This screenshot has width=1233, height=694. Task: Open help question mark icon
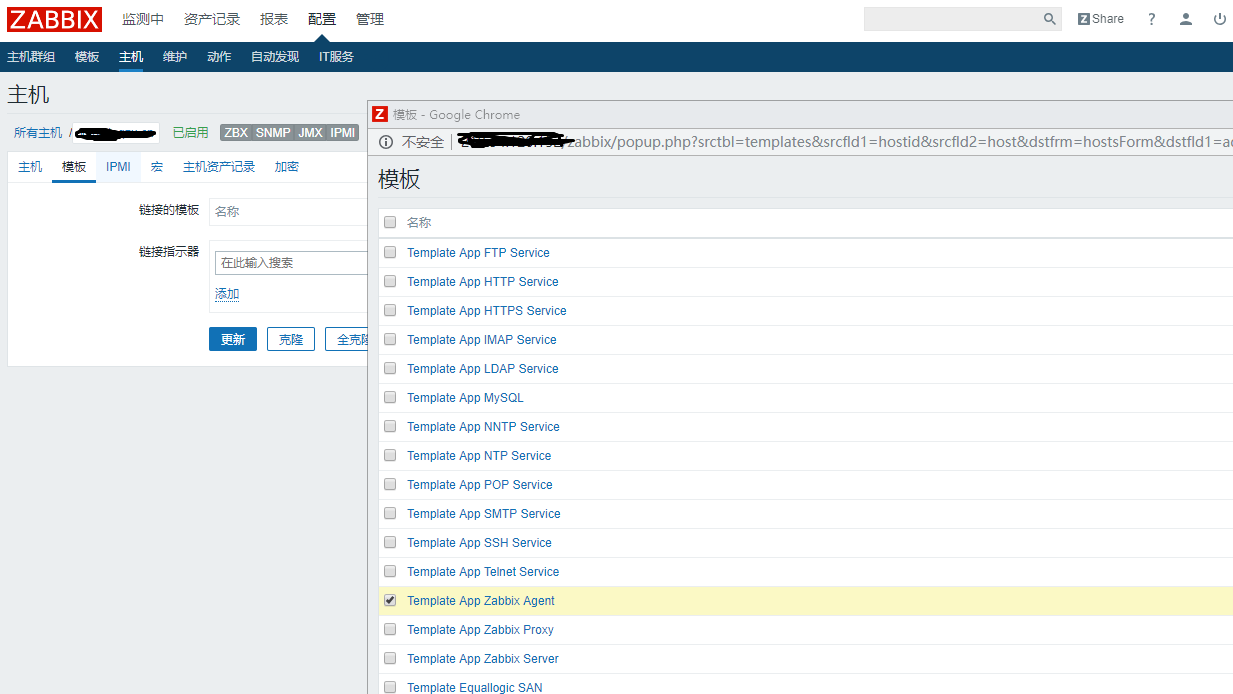[1152, 19]
